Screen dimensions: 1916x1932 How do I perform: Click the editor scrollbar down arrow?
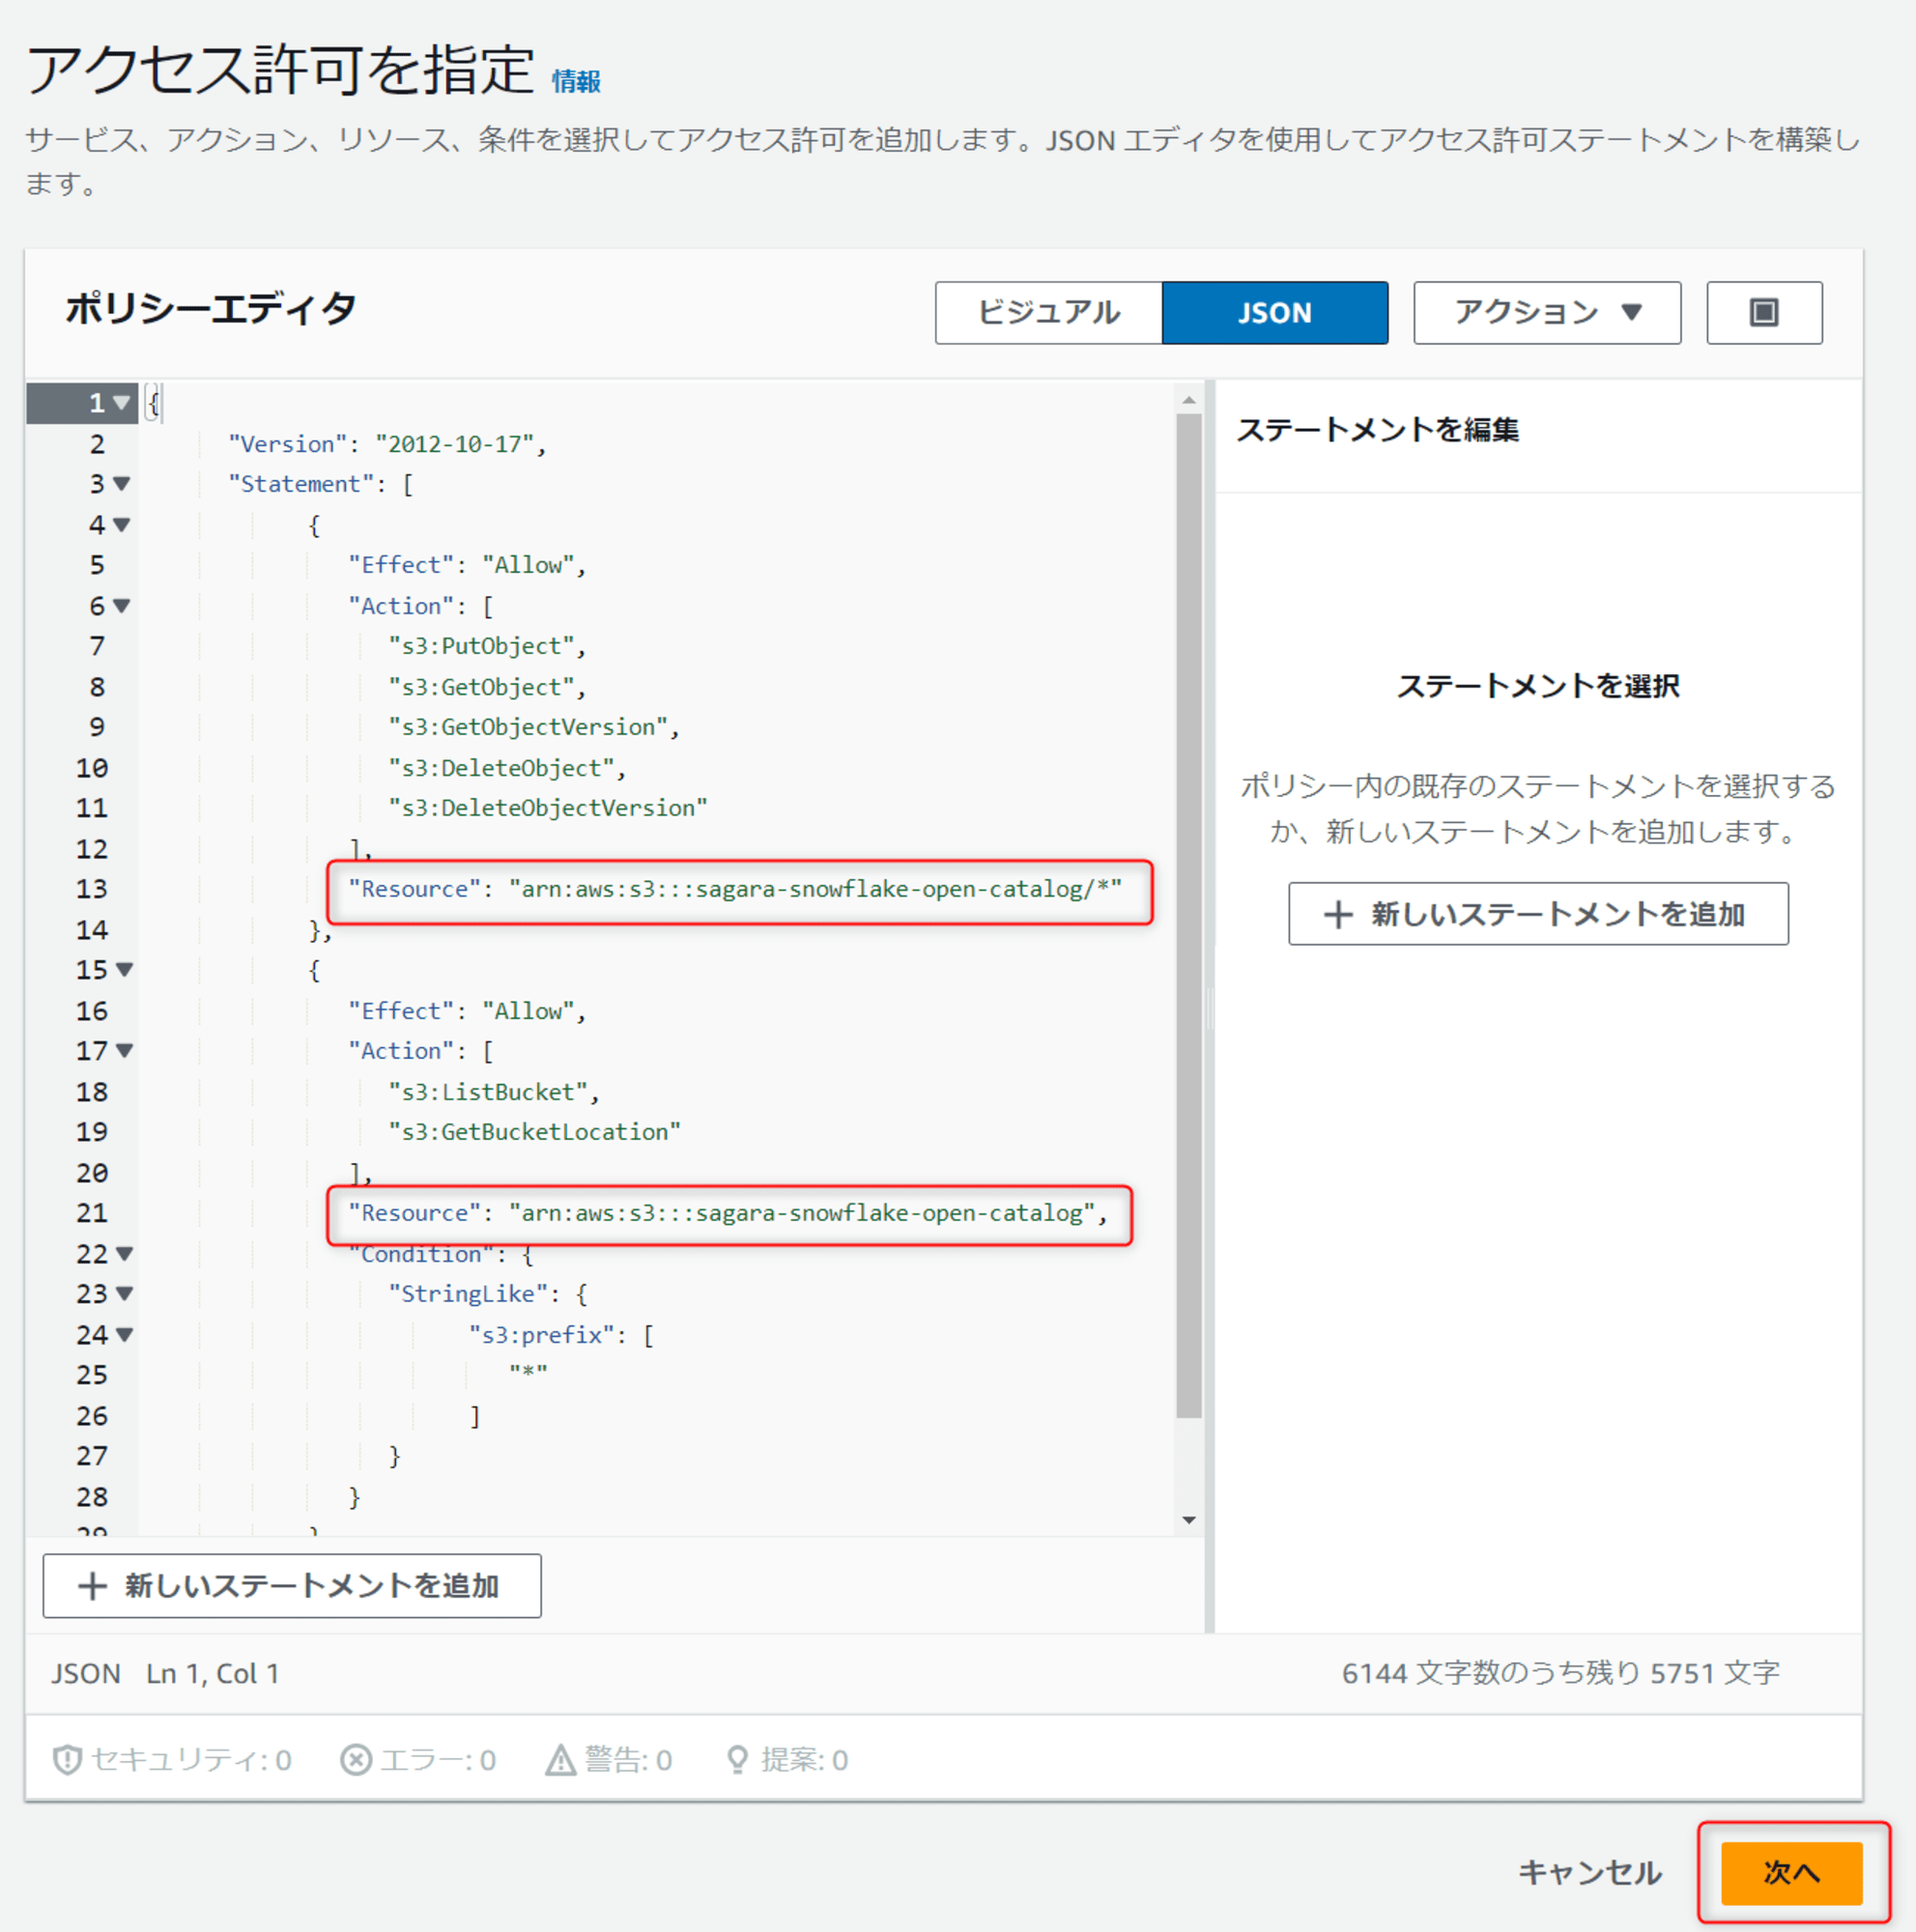1189,1520
